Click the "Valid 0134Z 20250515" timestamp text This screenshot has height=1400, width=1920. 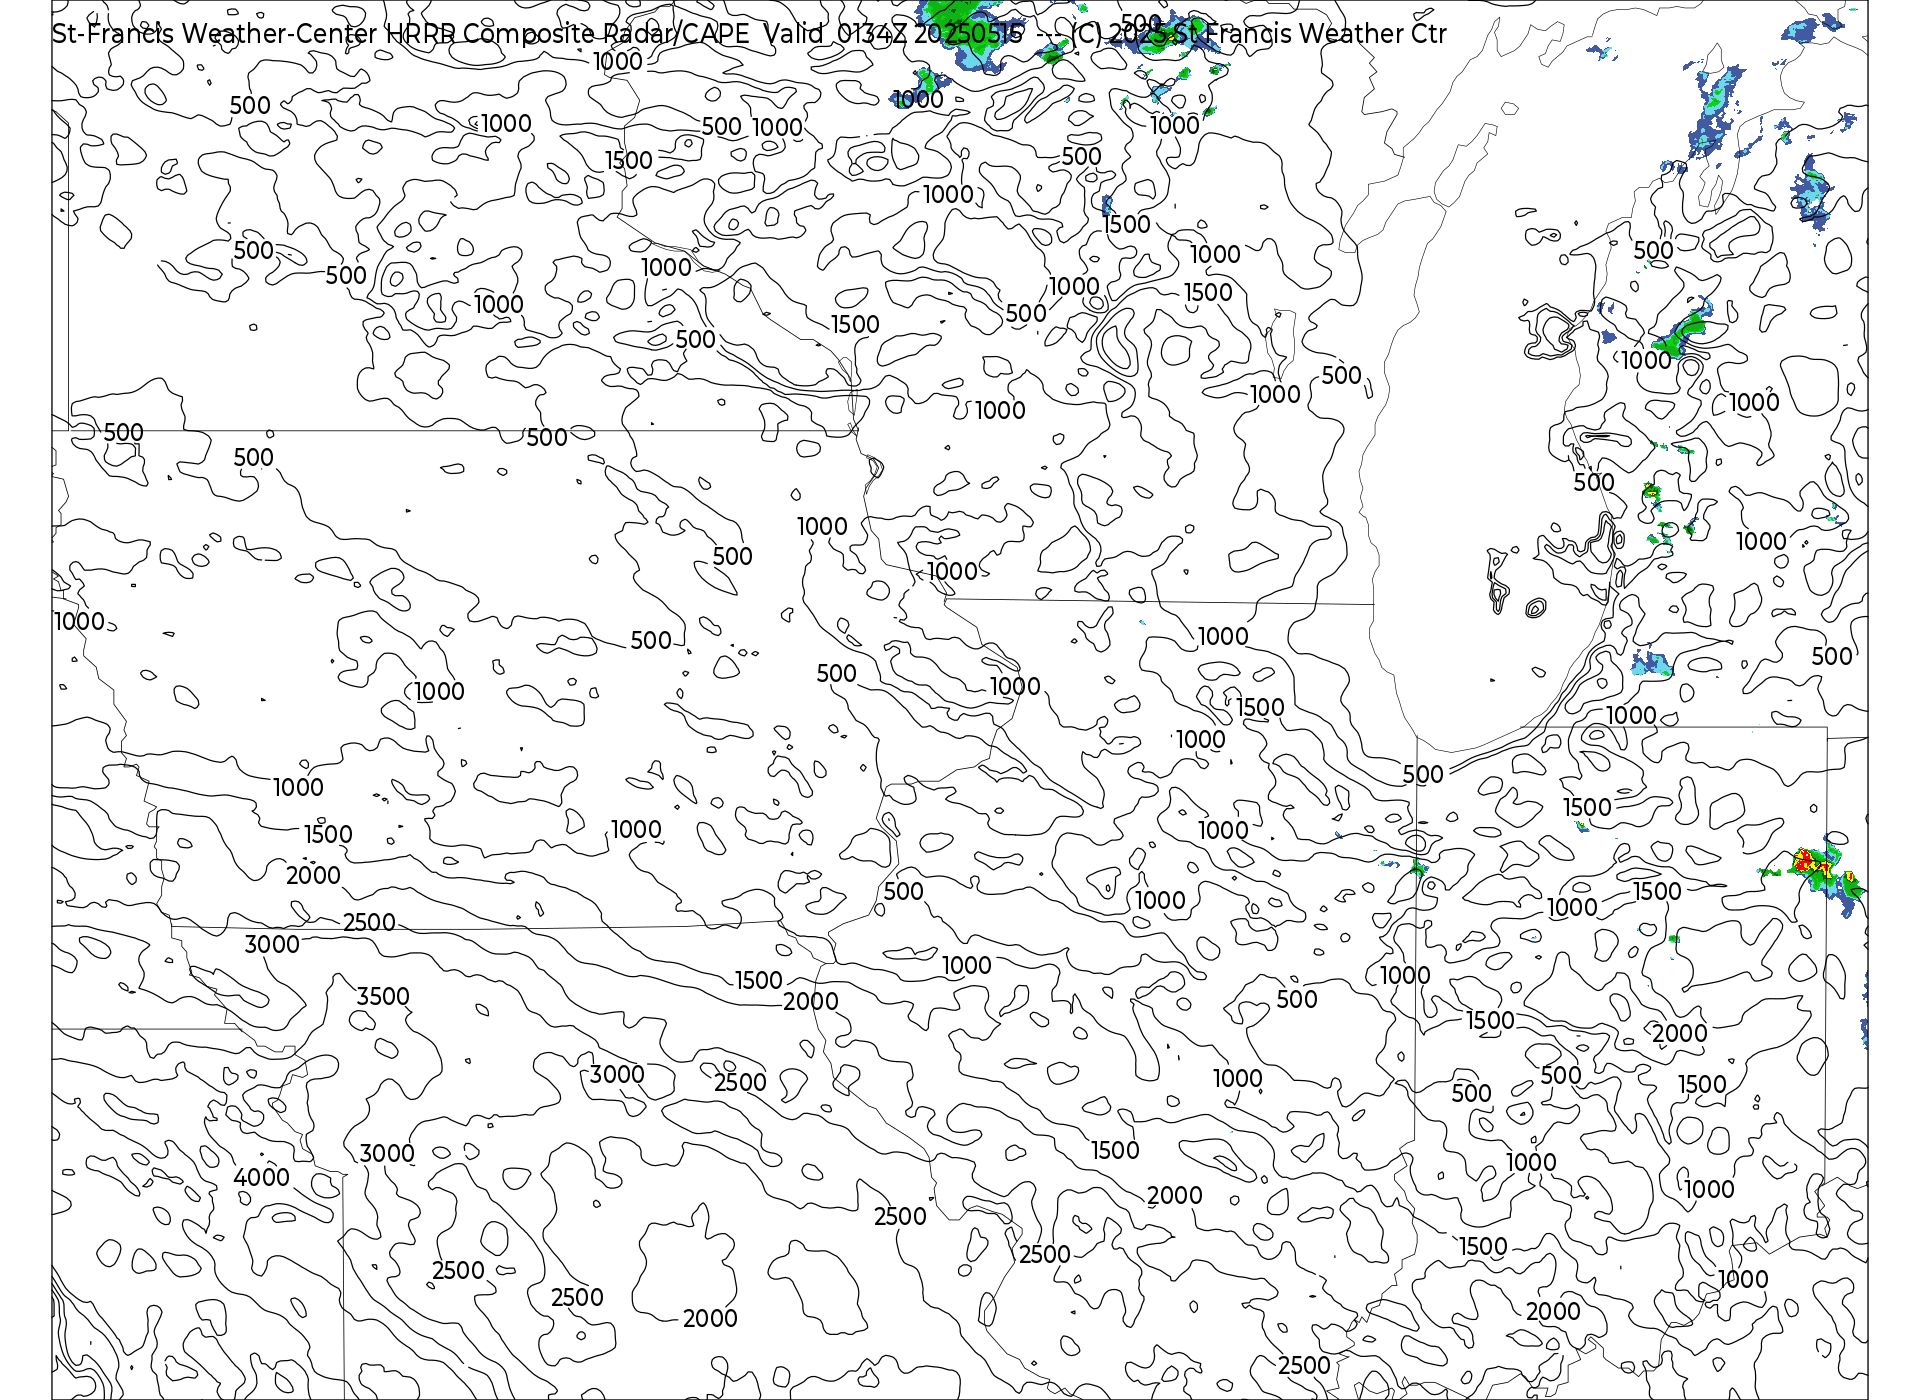pos(894,34)
